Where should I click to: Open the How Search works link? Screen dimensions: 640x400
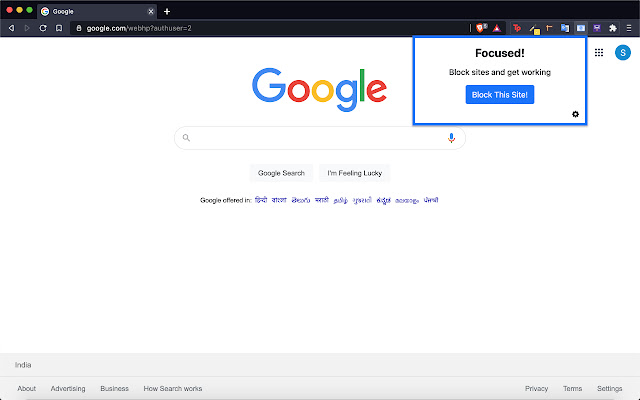[x=173, y=389]
